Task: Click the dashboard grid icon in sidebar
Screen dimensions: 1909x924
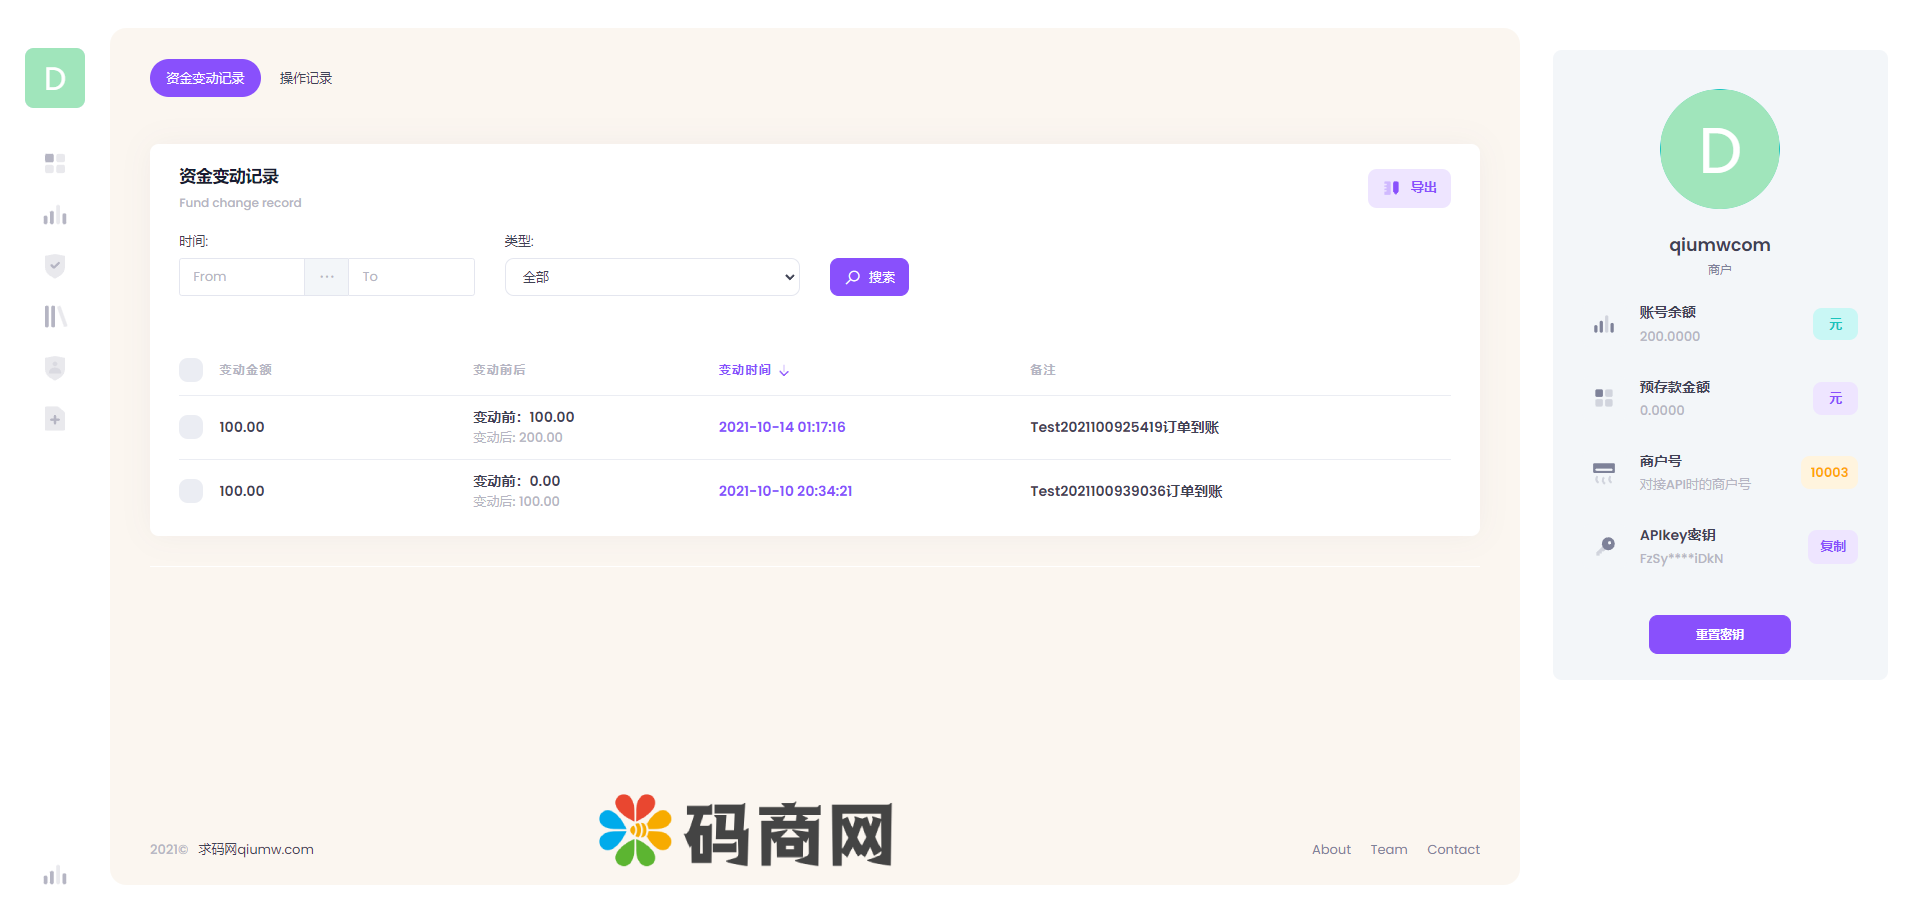Action: click(x=55, y=163)
